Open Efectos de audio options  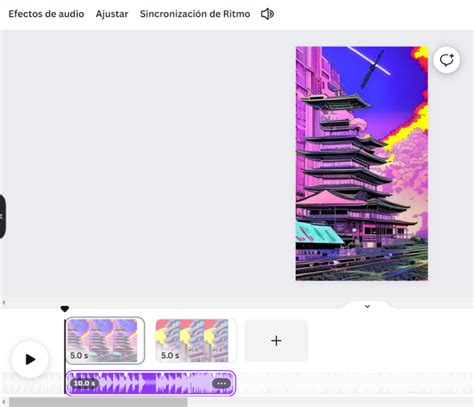point(46,14)
